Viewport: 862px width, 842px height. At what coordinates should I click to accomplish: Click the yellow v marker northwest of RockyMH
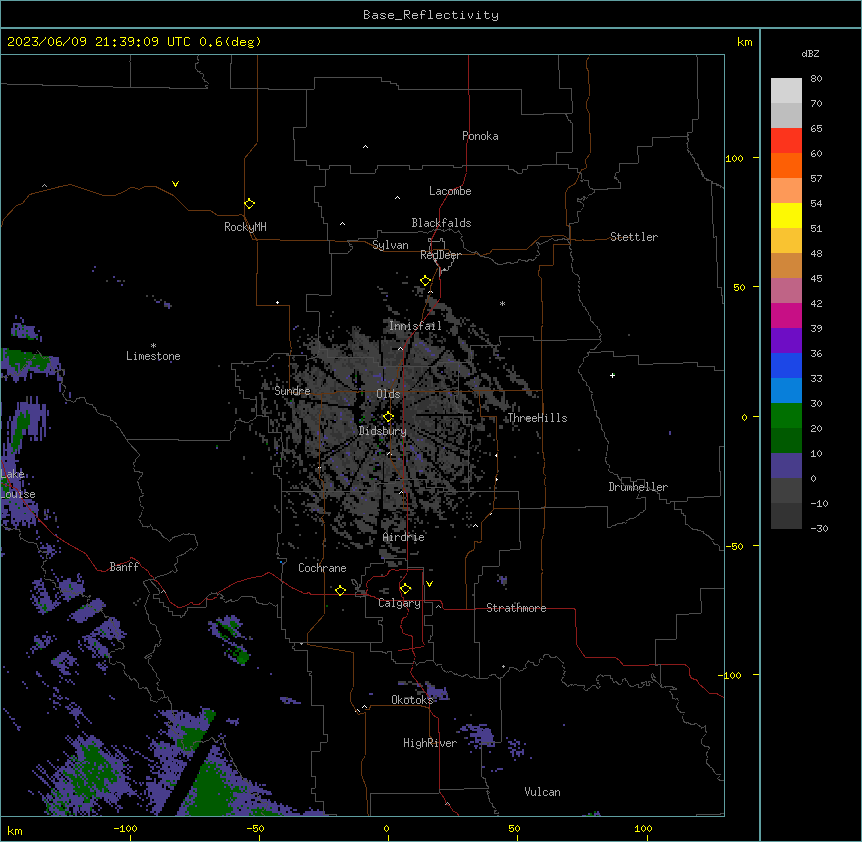(x=175, y=184)
